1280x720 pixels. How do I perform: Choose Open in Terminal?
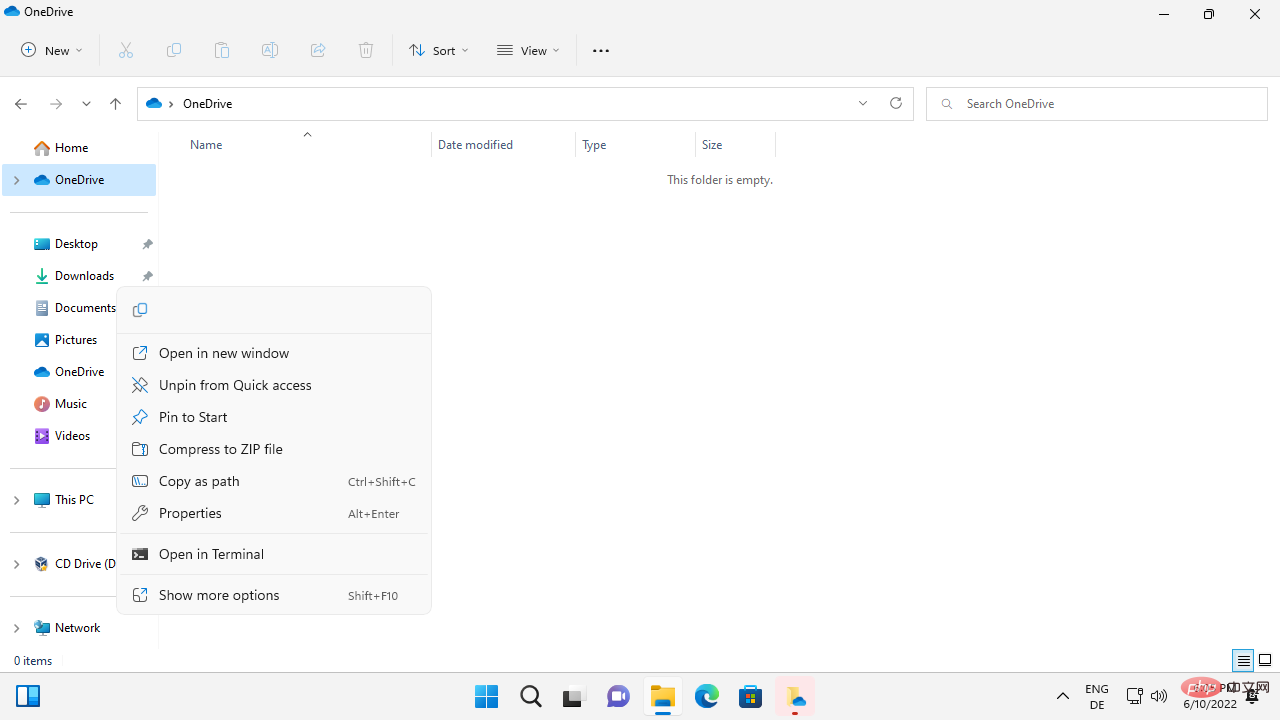click(x=274, y=554)
